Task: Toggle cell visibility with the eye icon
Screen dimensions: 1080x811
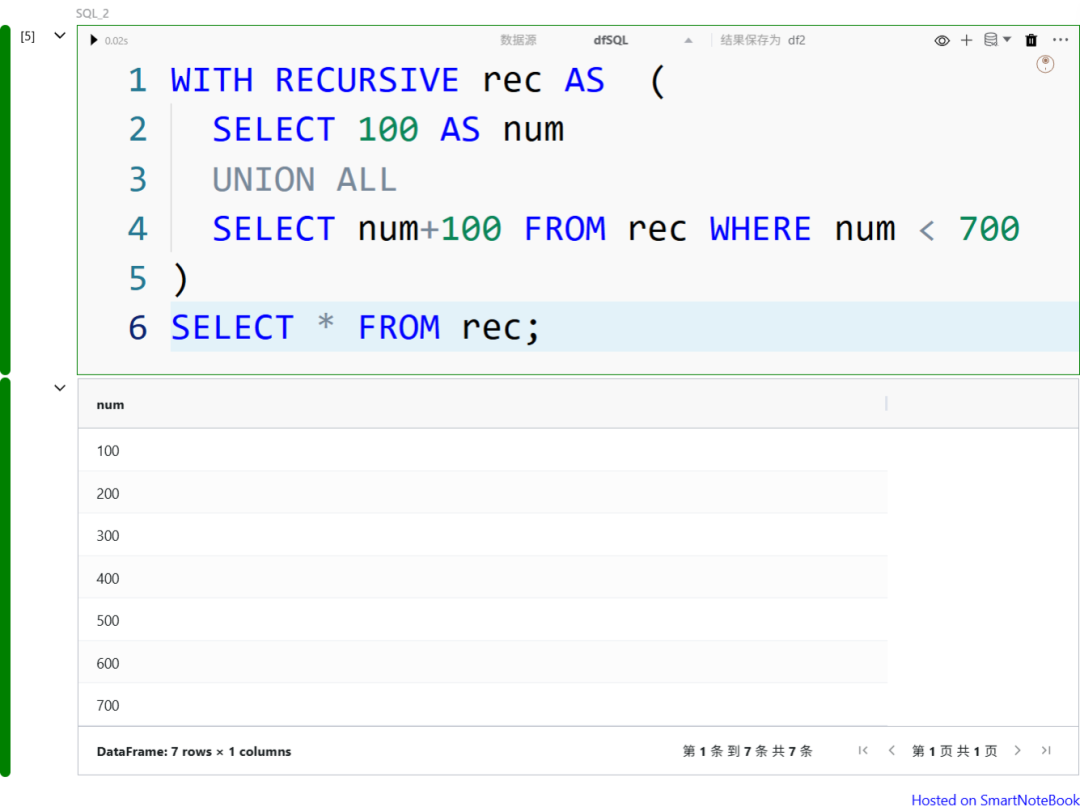Action: [942, 40]
